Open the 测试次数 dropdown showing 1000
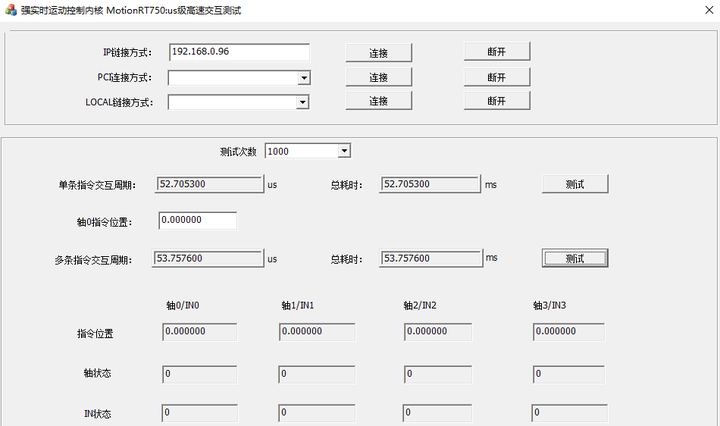720x426 pixels. (x=344, y=151)
